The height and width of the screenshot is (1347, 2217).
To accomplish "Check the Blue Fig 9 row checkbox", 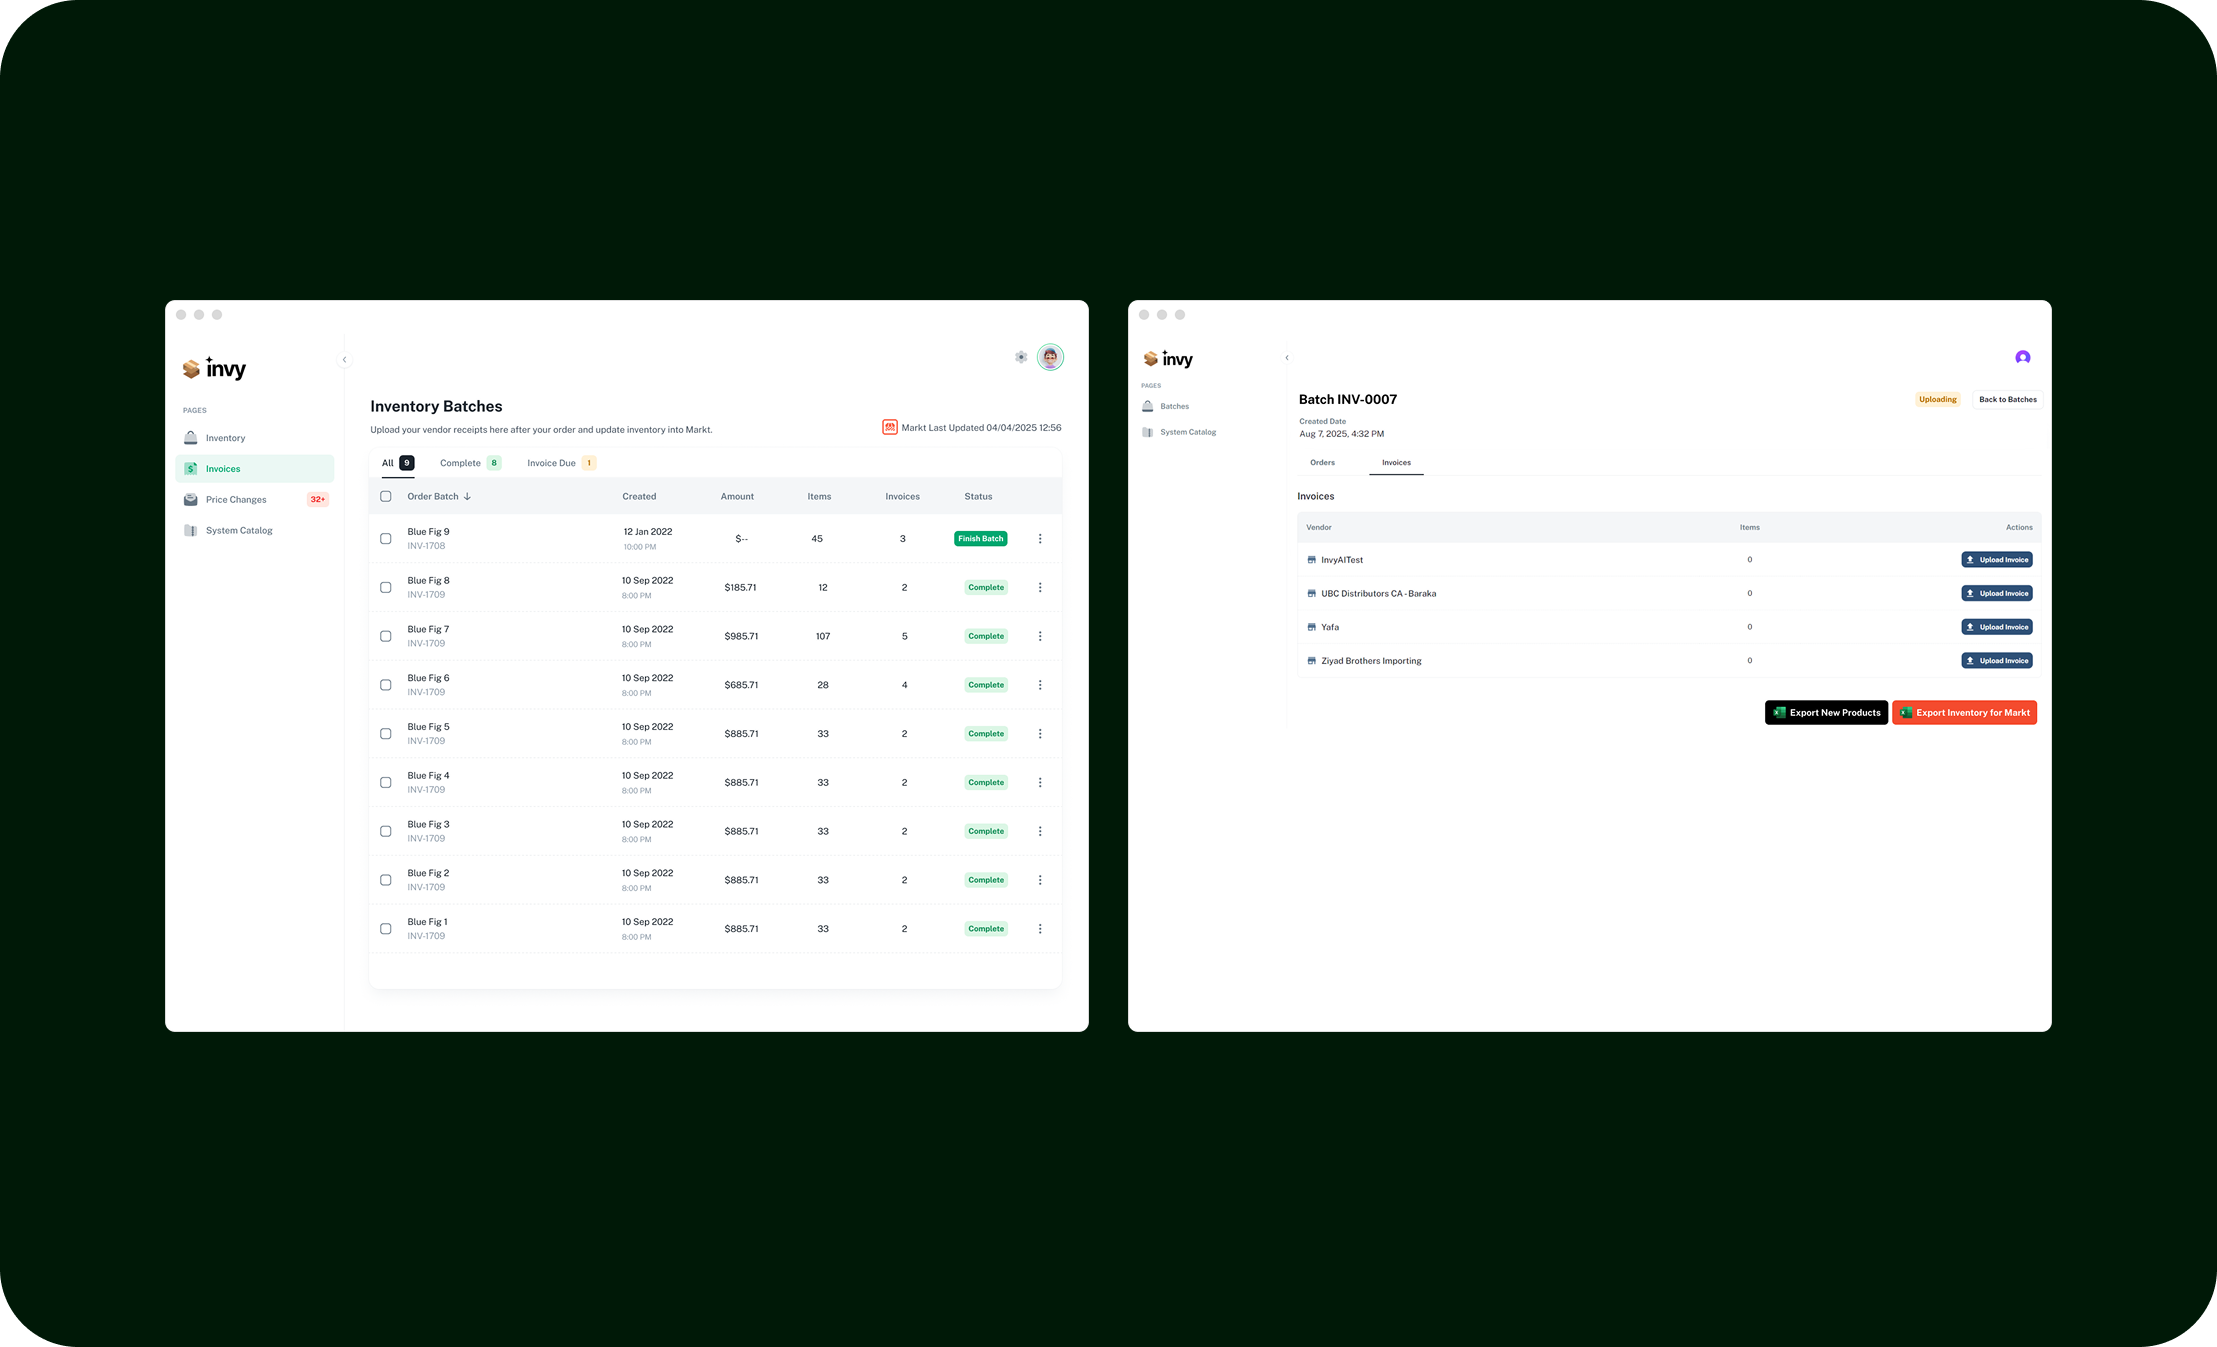I will tap(386, 539).
